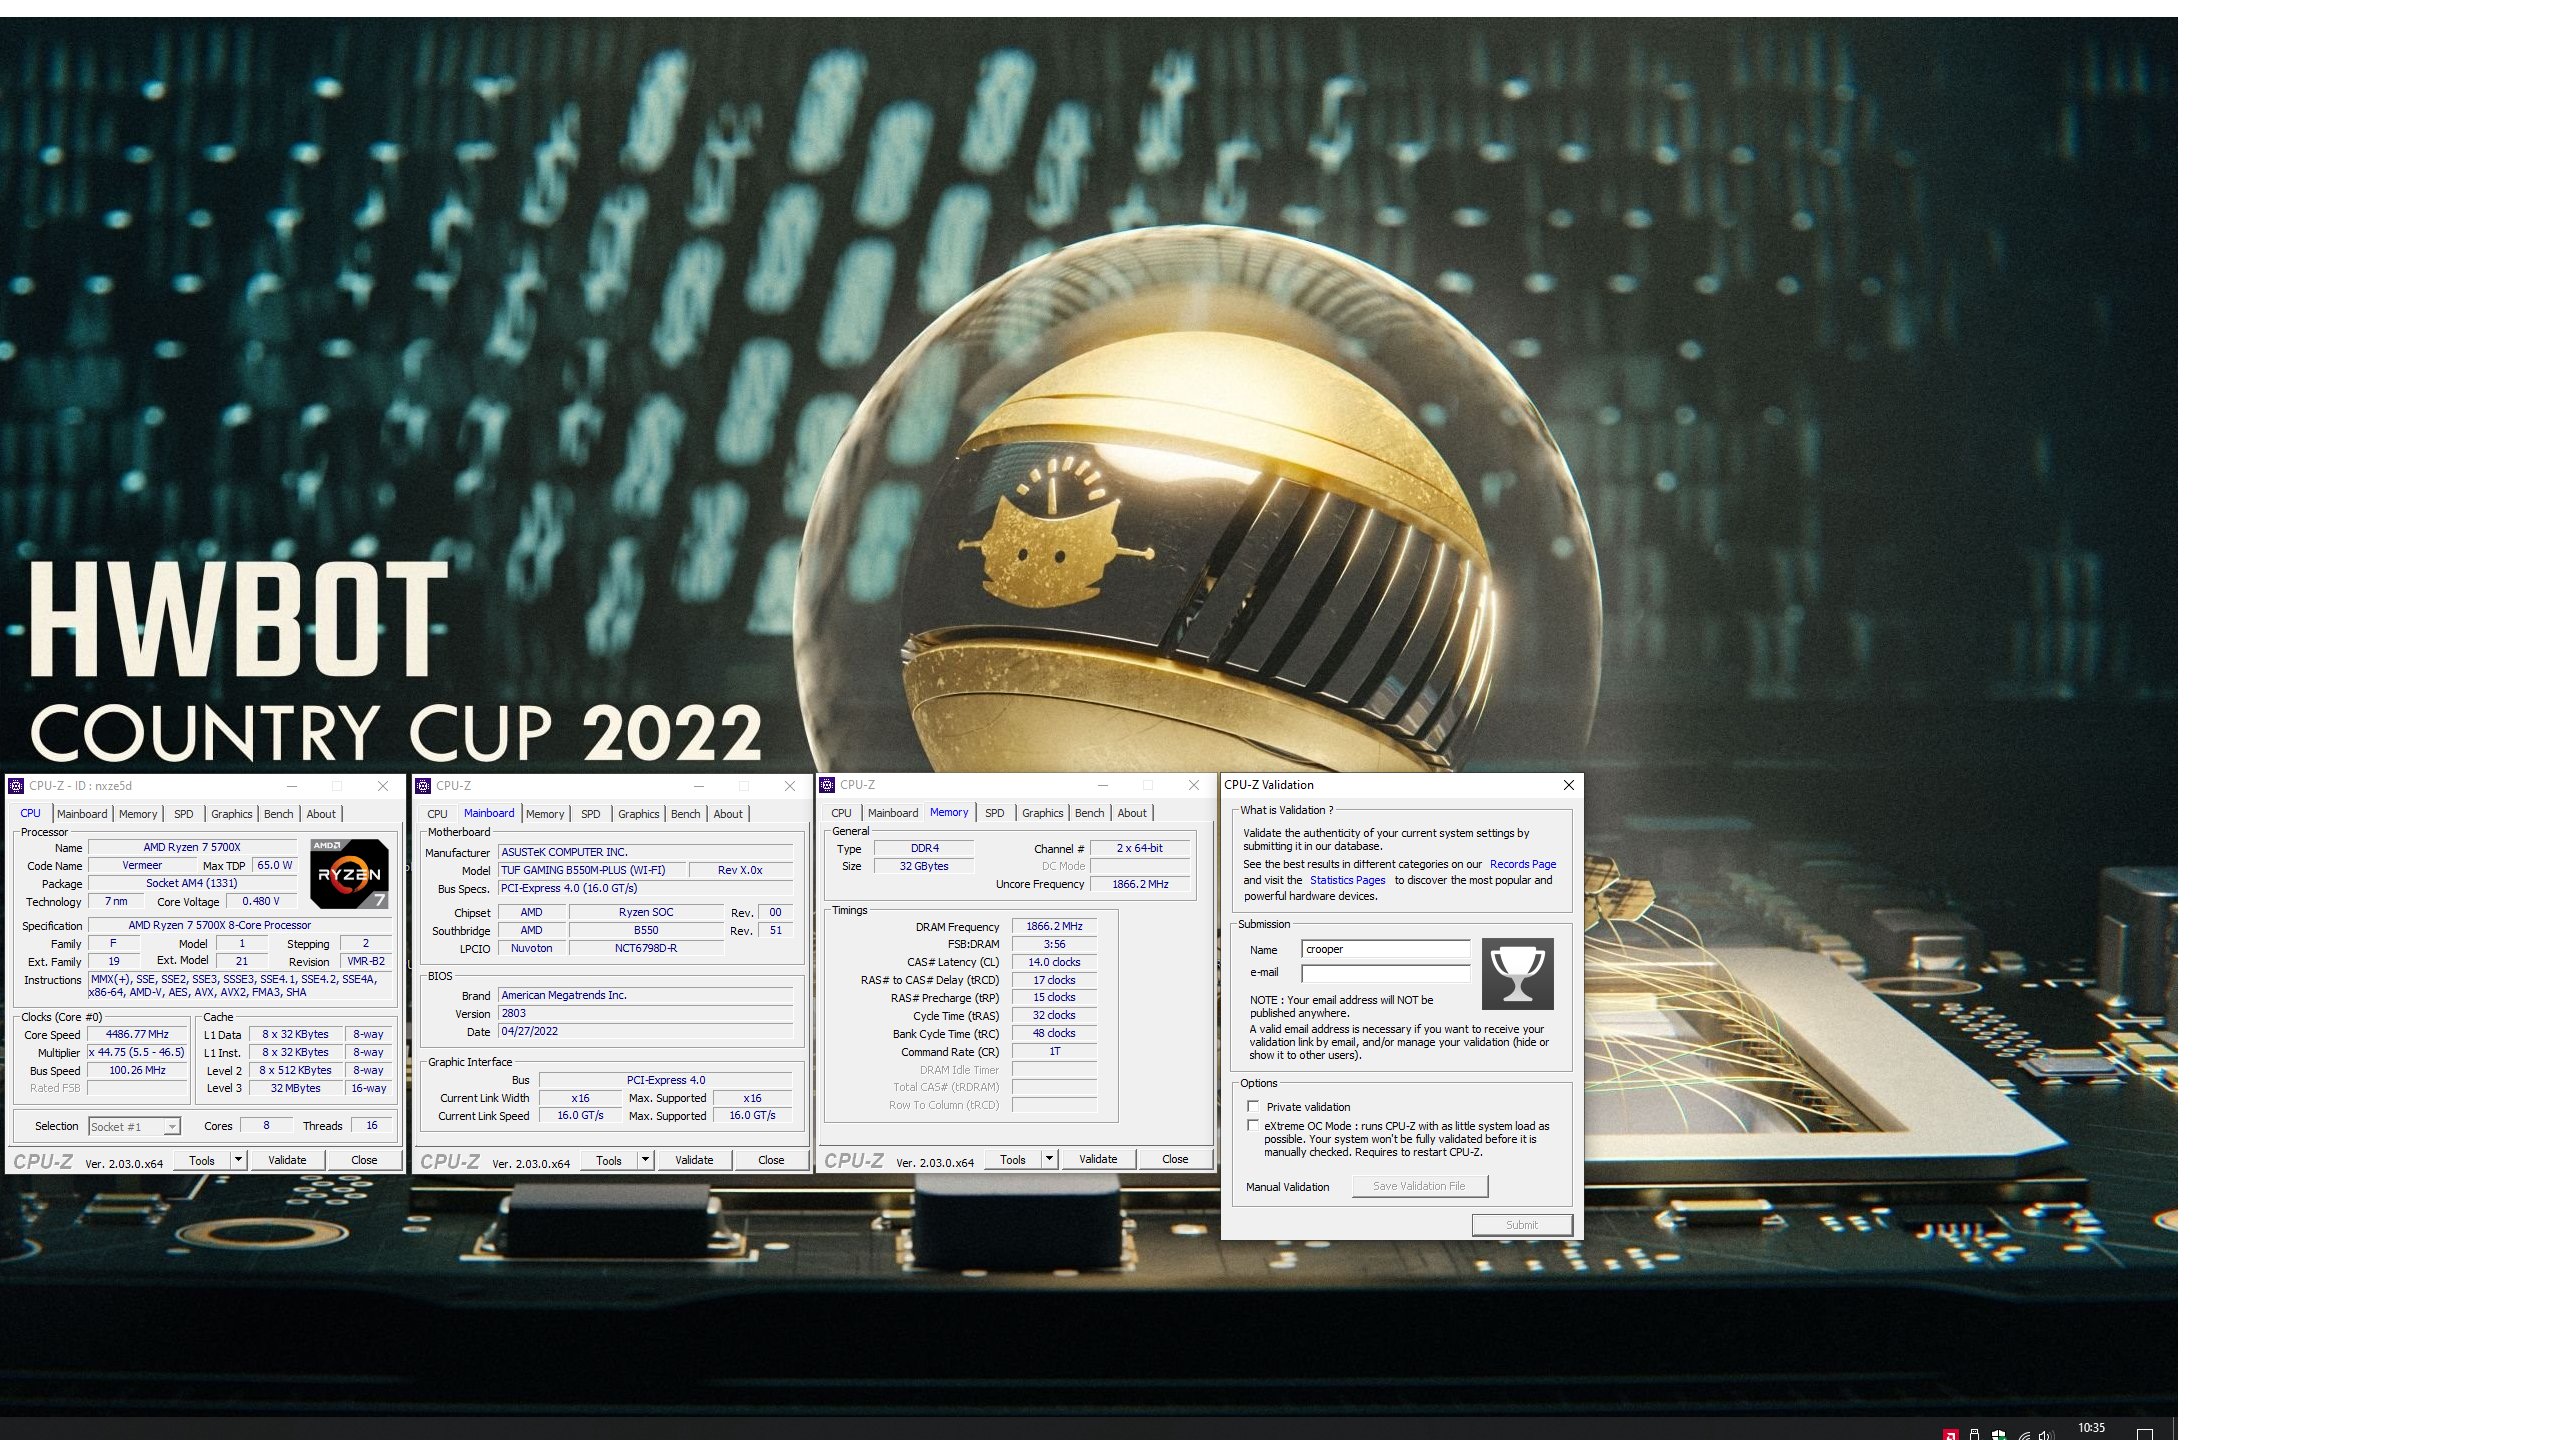This screenshot has height=1440, width=2560.
Task: Open the Statistics Pages link
Action: coord(1347,880)
